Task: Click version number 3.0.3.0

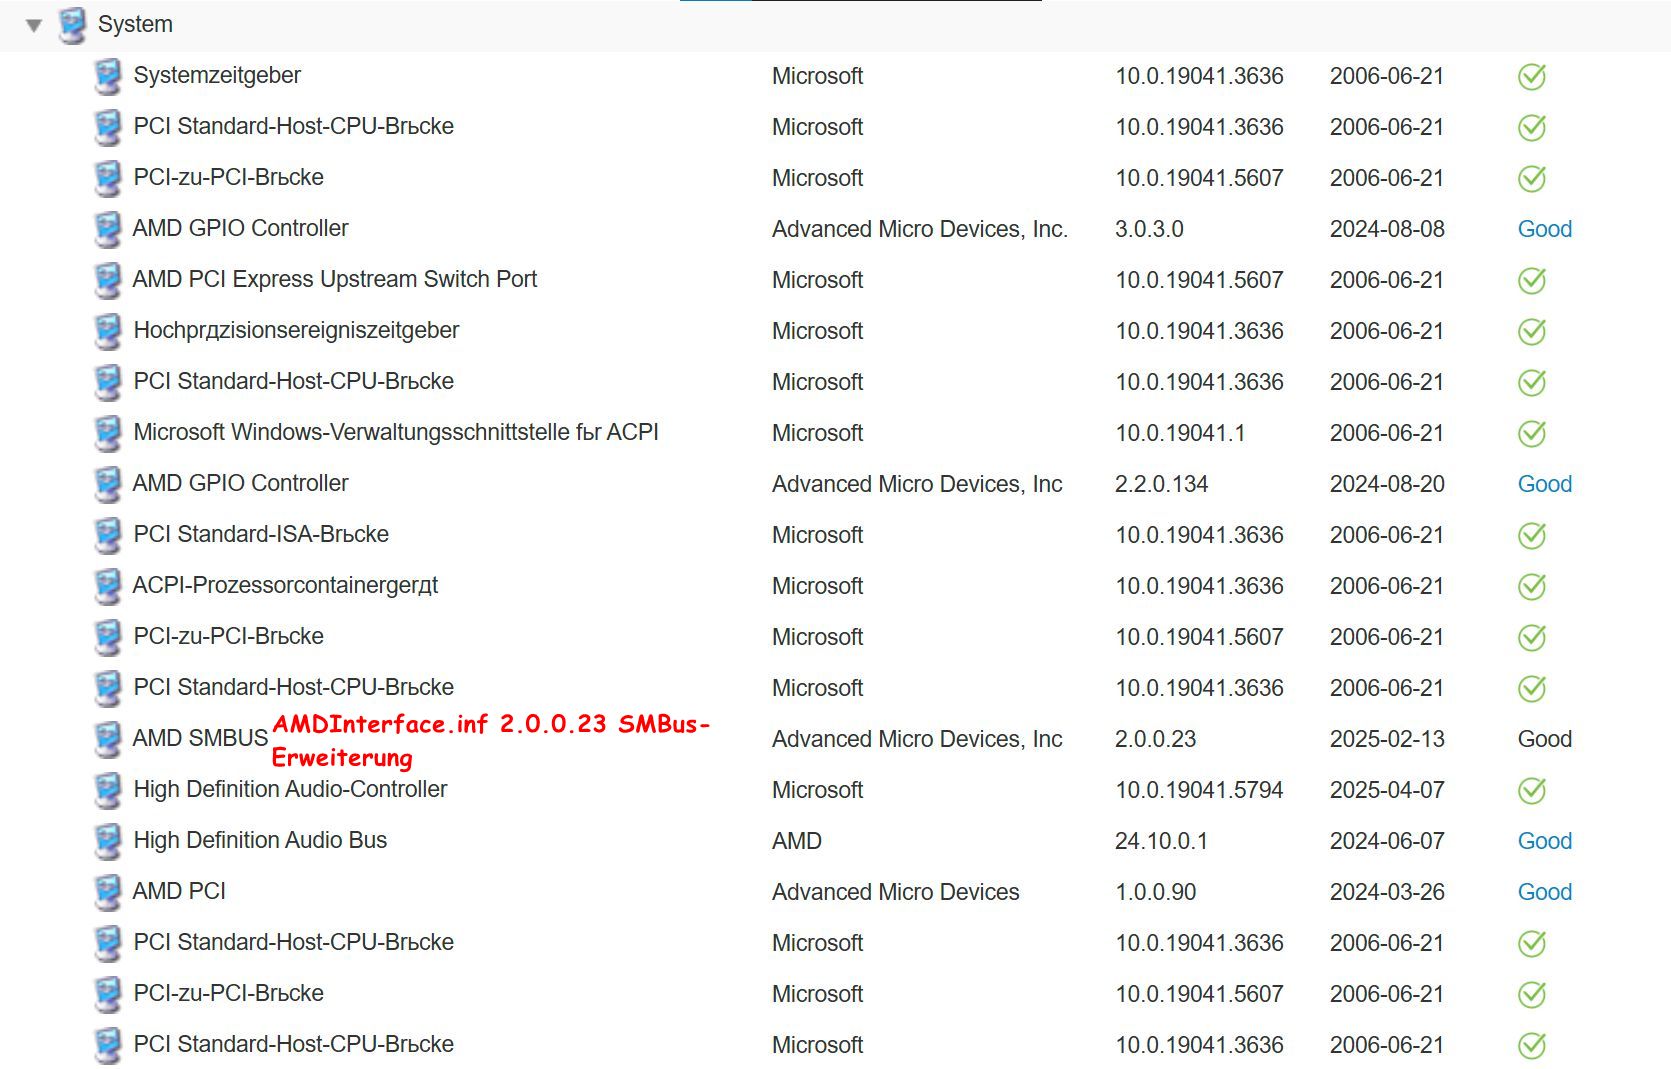Action: pyautogui.click(x=1149, y=229)
